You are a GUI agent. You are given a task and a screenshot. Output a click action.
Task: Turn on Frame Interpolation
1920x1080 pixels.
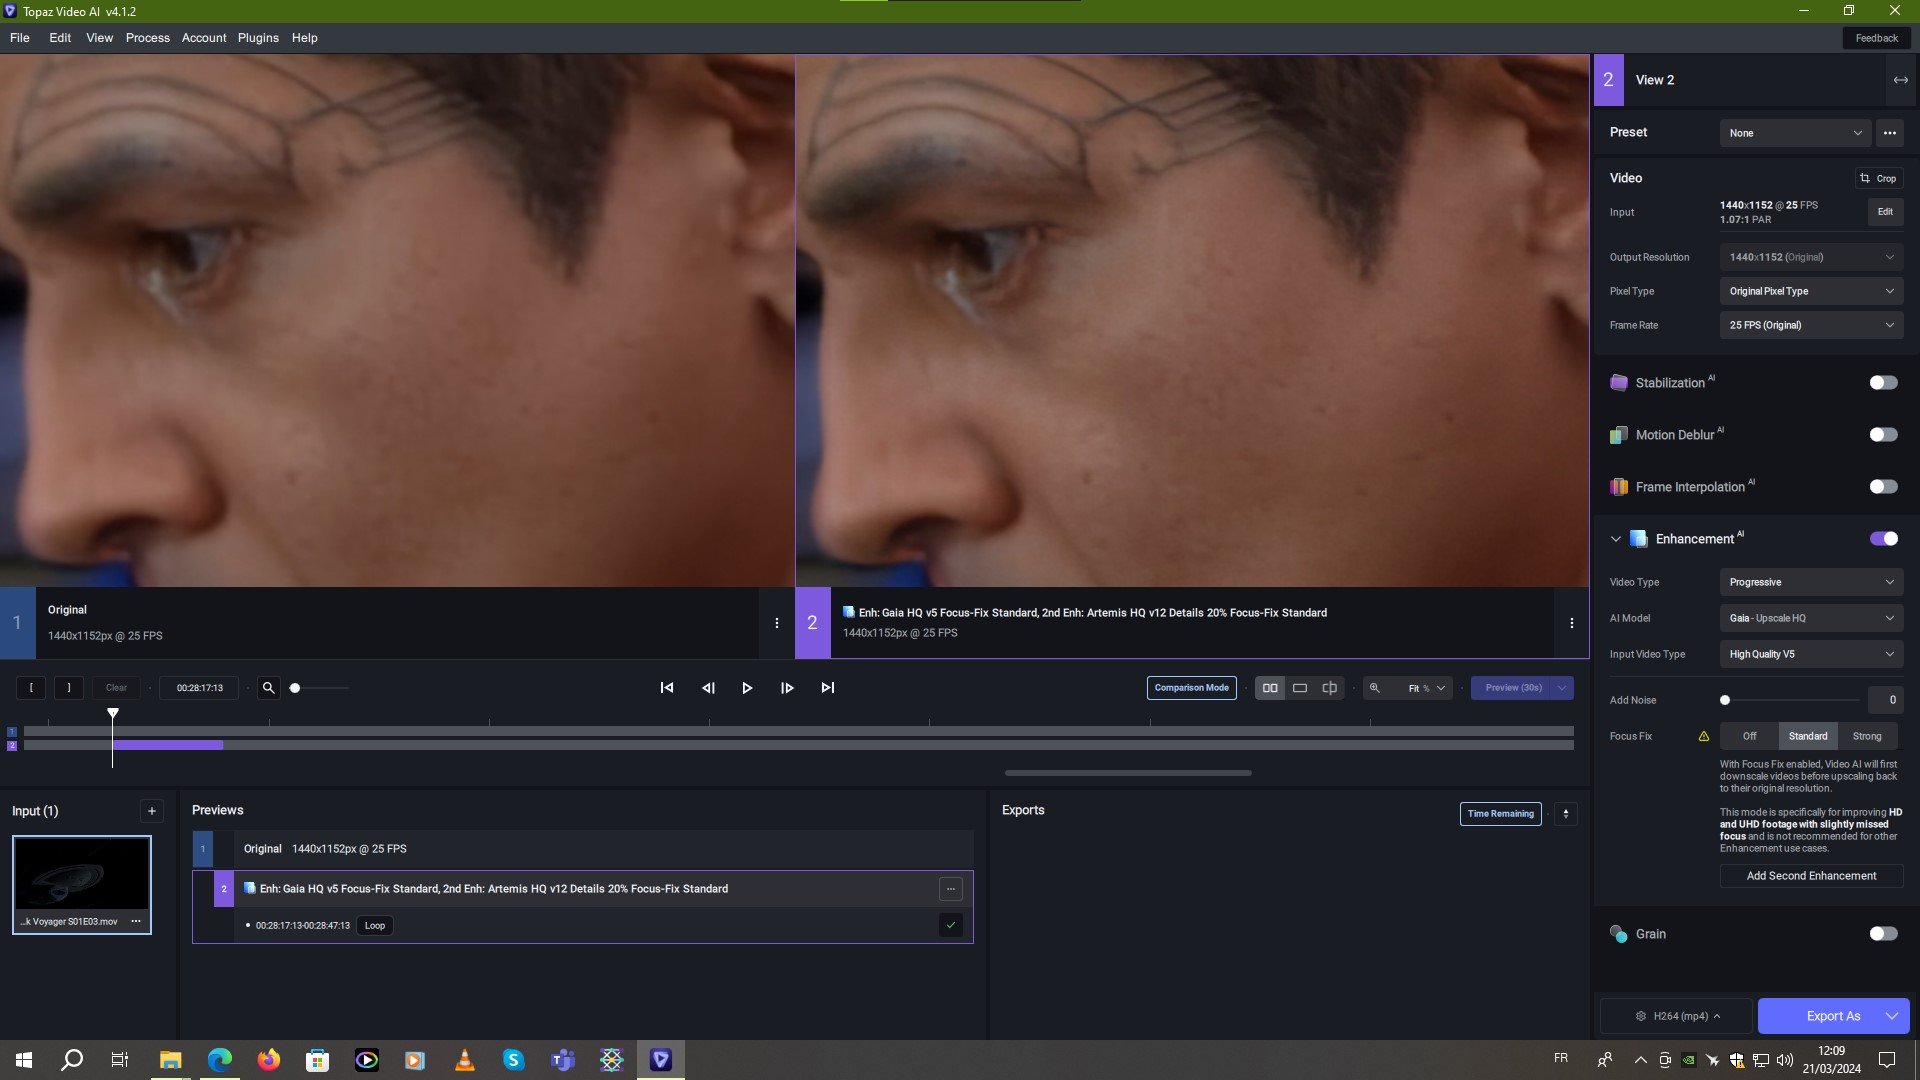pos(1883,487)
